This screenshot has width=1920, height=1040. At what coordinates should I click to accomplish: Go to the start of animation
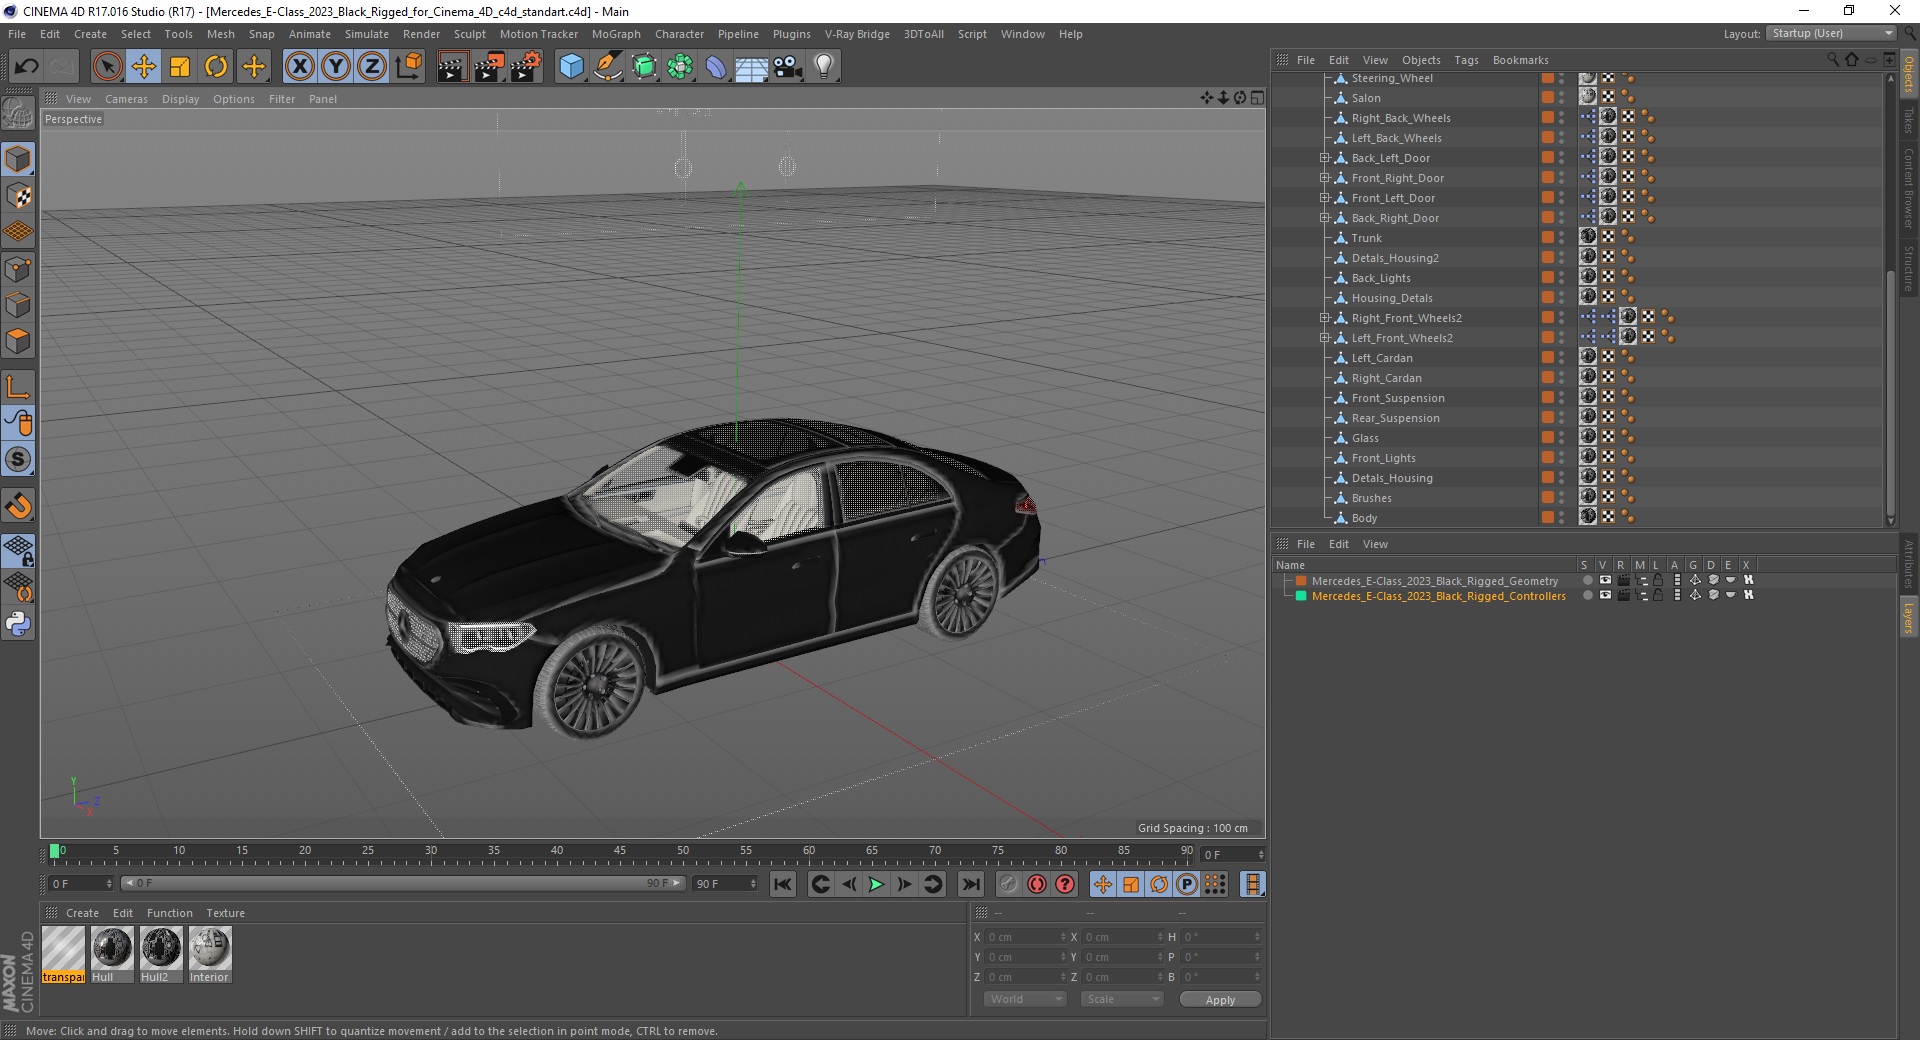coord(783,884)
